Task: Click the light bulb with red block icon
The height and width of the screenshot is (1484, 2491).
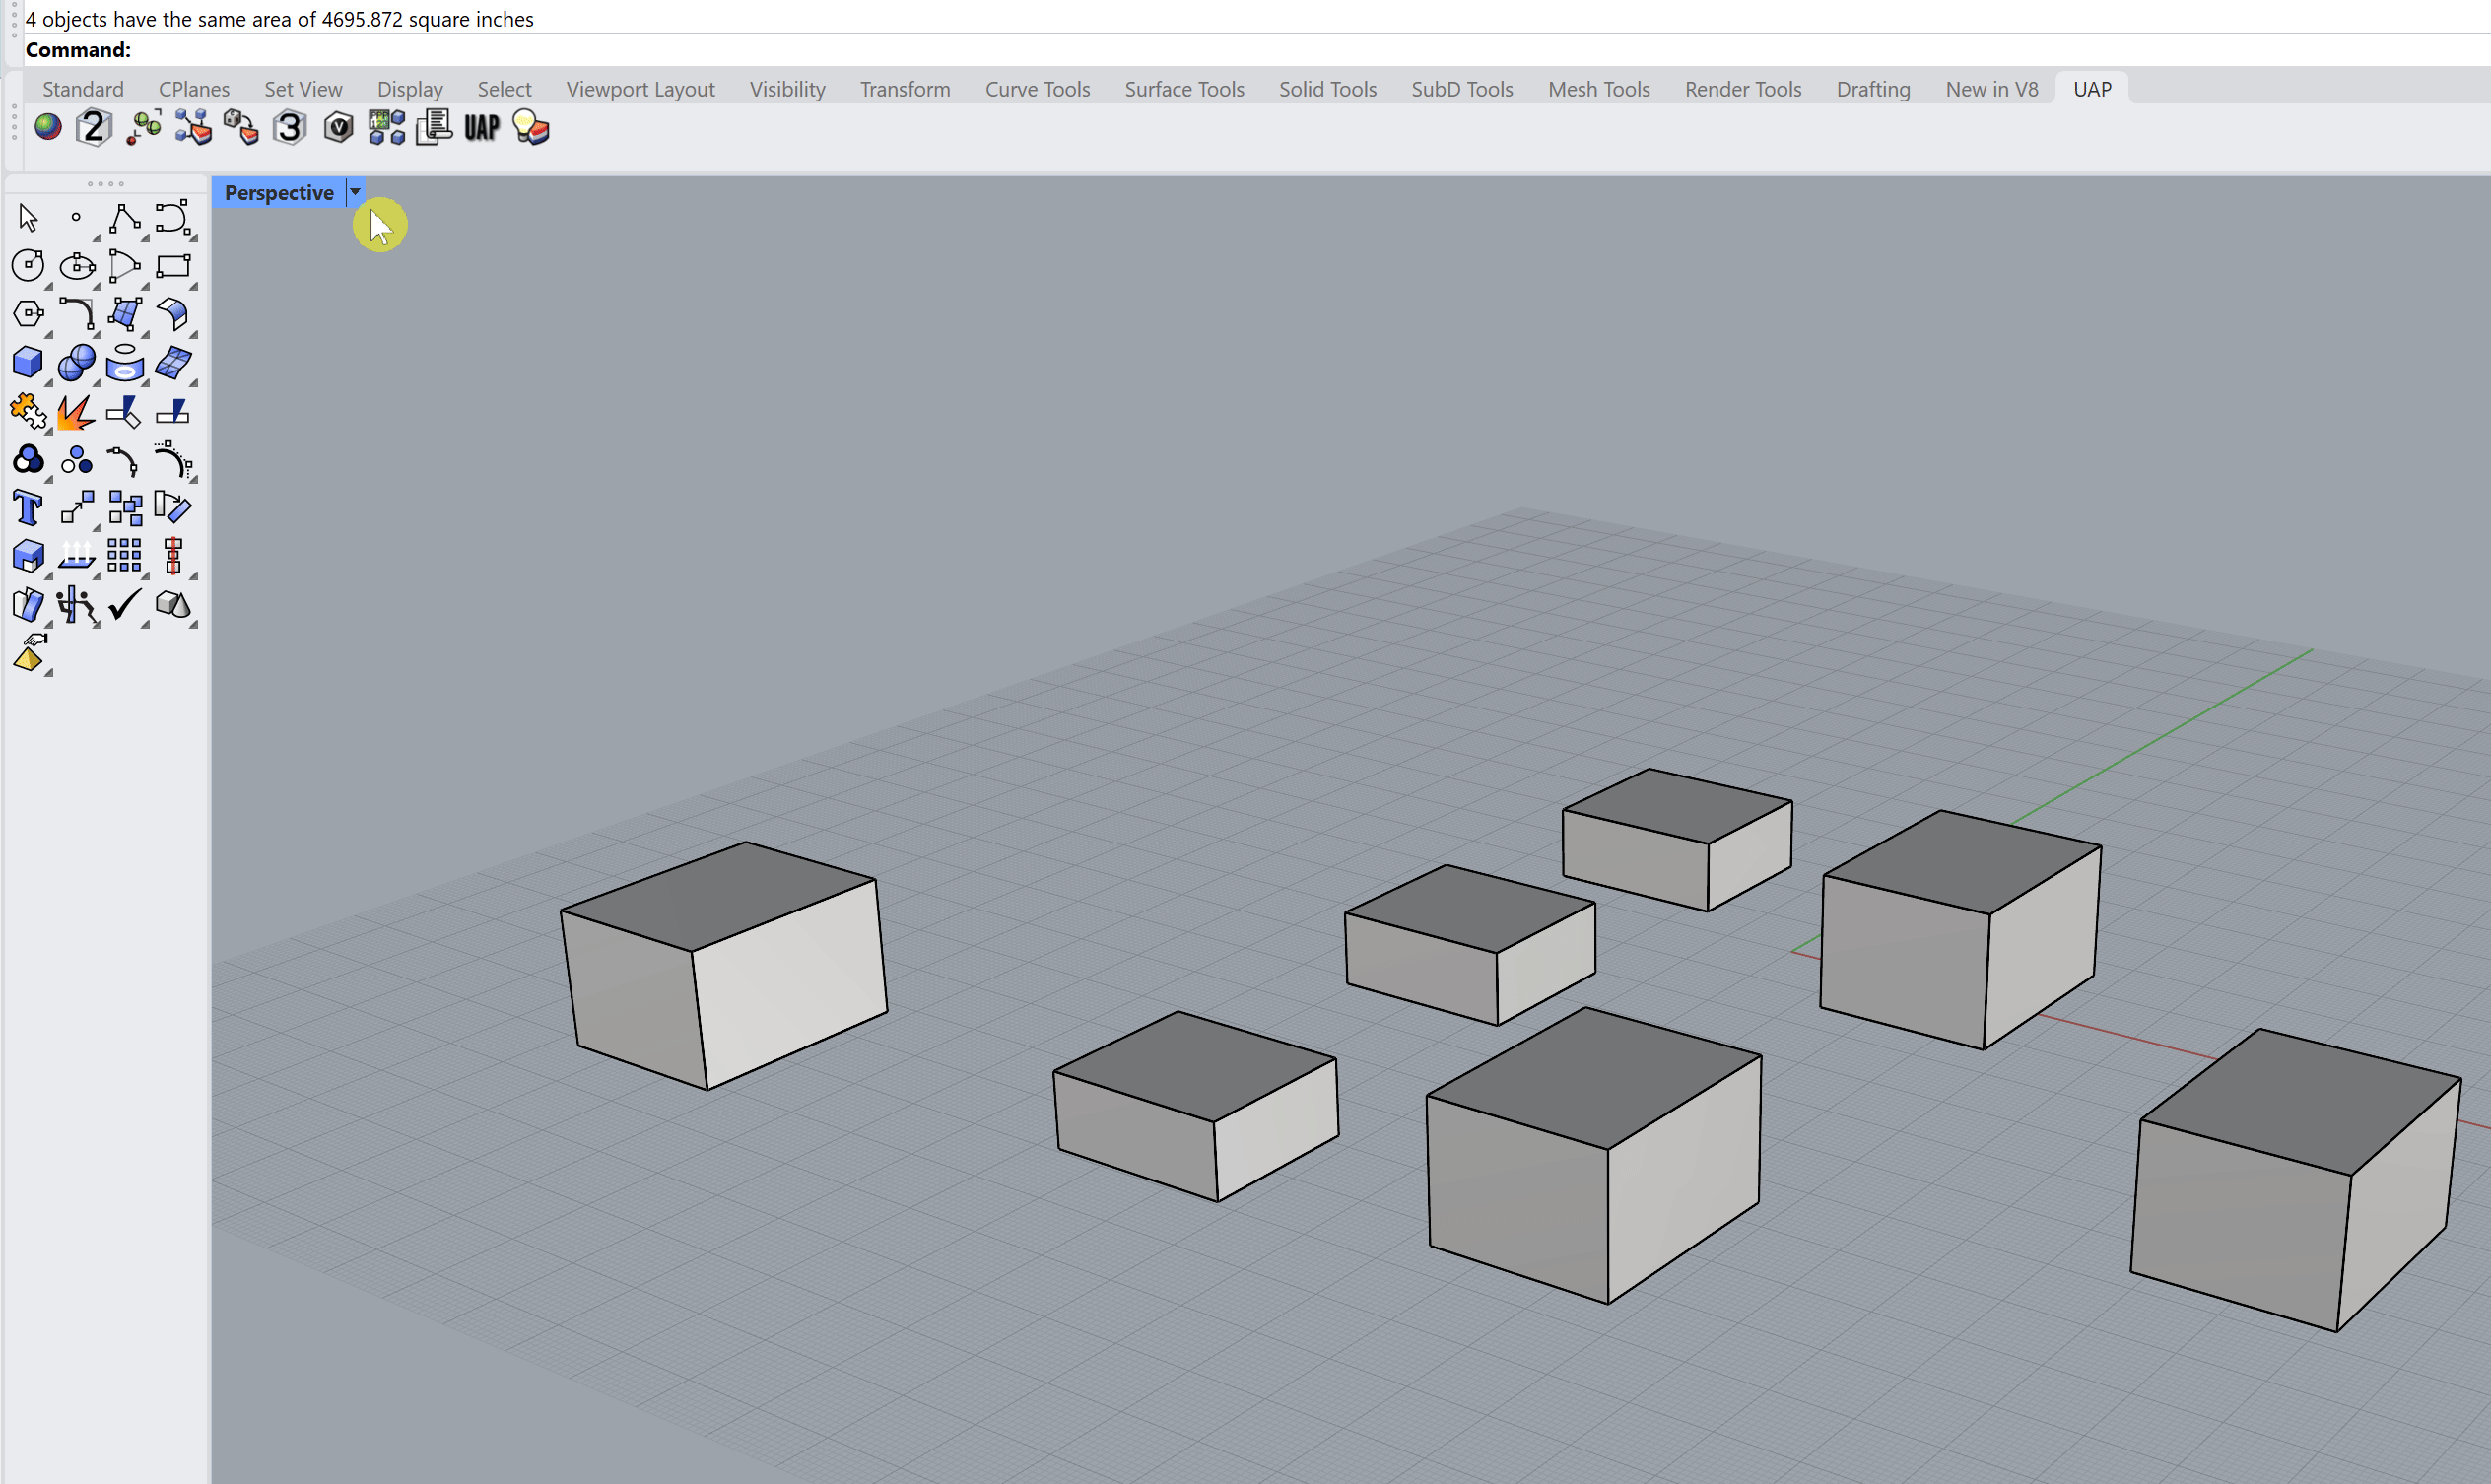Action: (x=531, y=128)
